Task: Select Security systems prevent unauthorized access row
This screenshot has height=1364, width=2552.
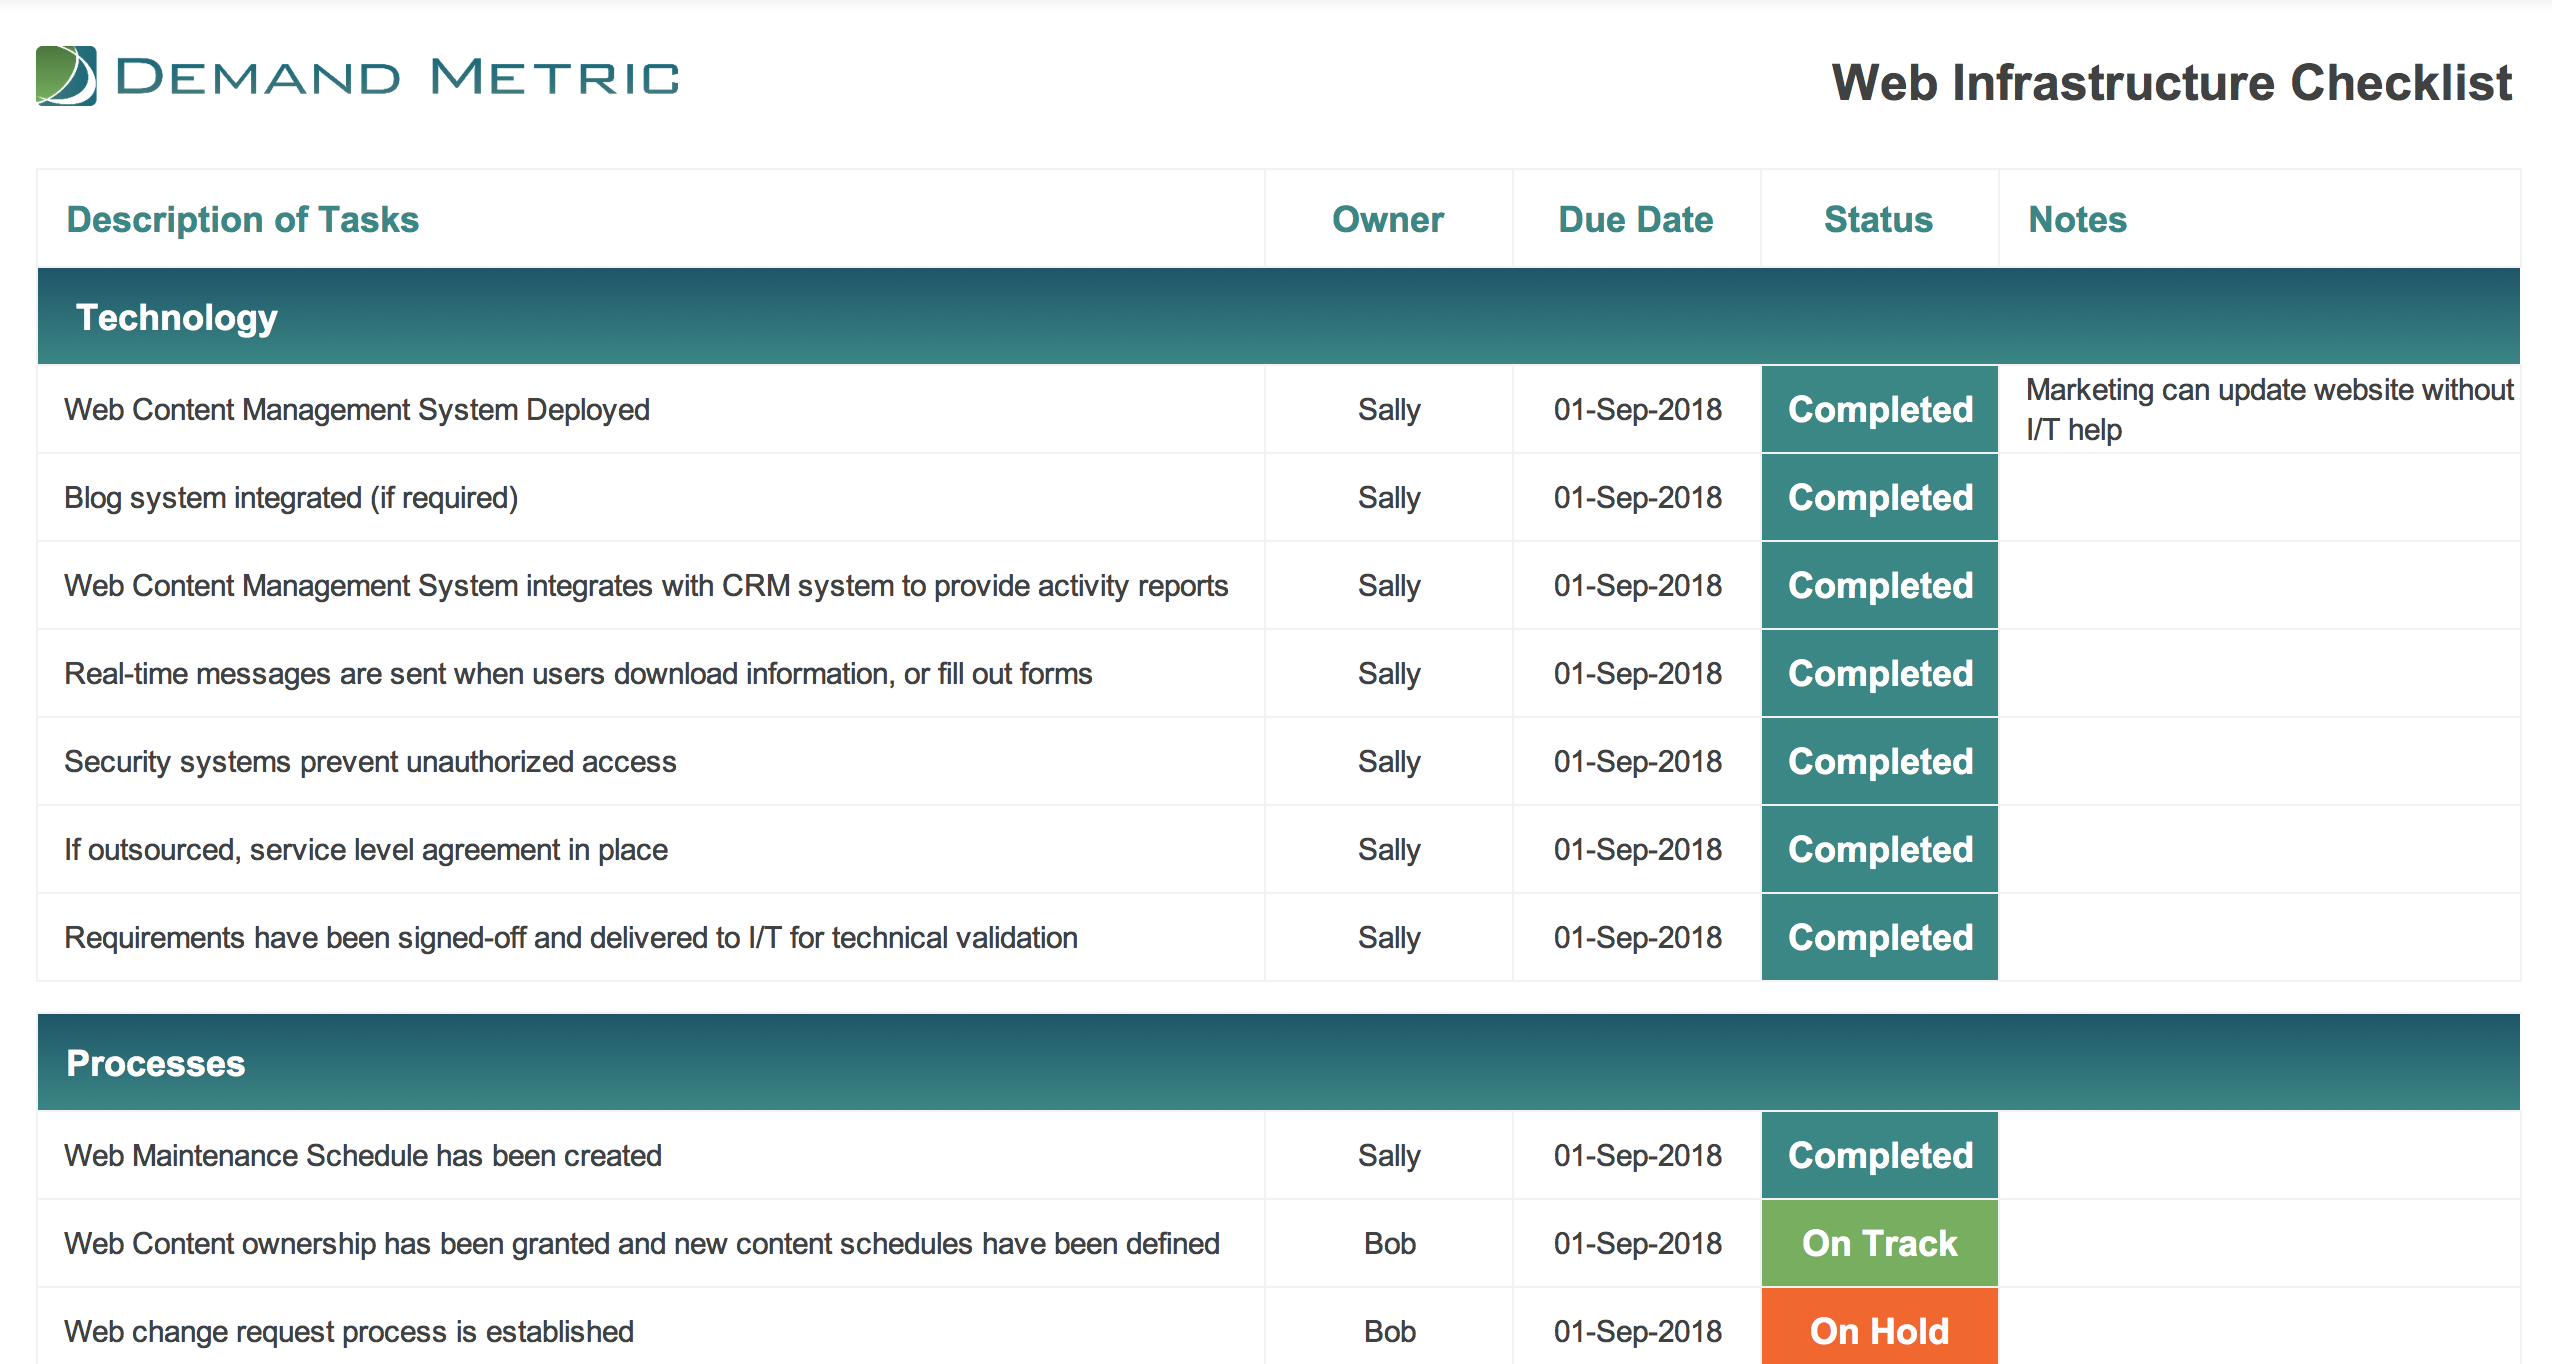Action: click(x=370, y=761)
